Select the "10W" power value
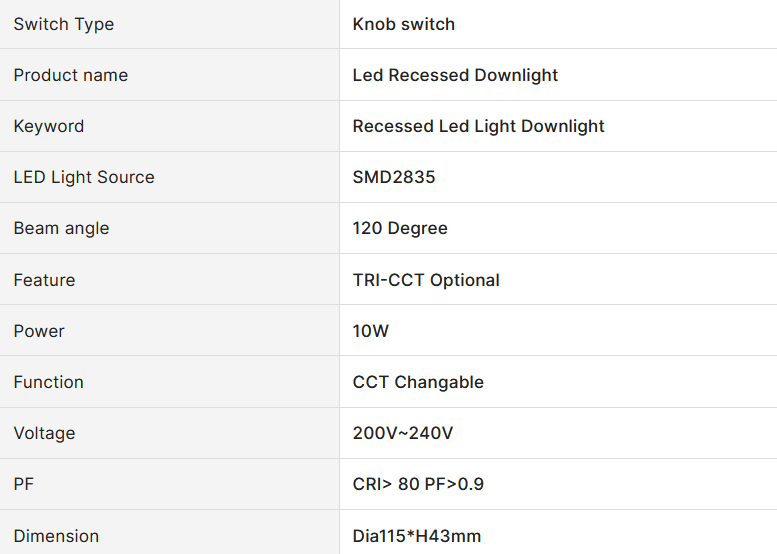Viewport: 777px width, 554px height. pyautogui.click(x=371, y=331)
